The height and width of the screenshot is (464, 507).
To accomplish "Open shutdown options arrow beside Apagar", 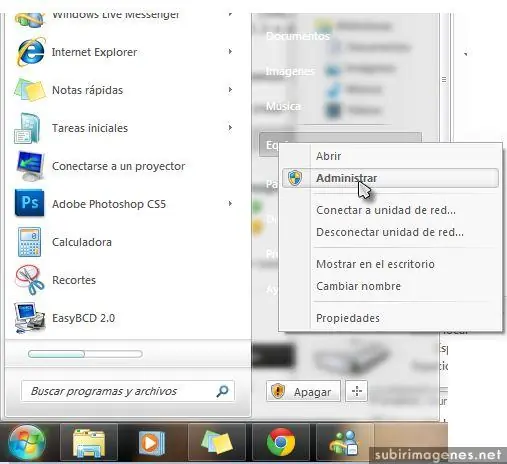I will point(356,391).
